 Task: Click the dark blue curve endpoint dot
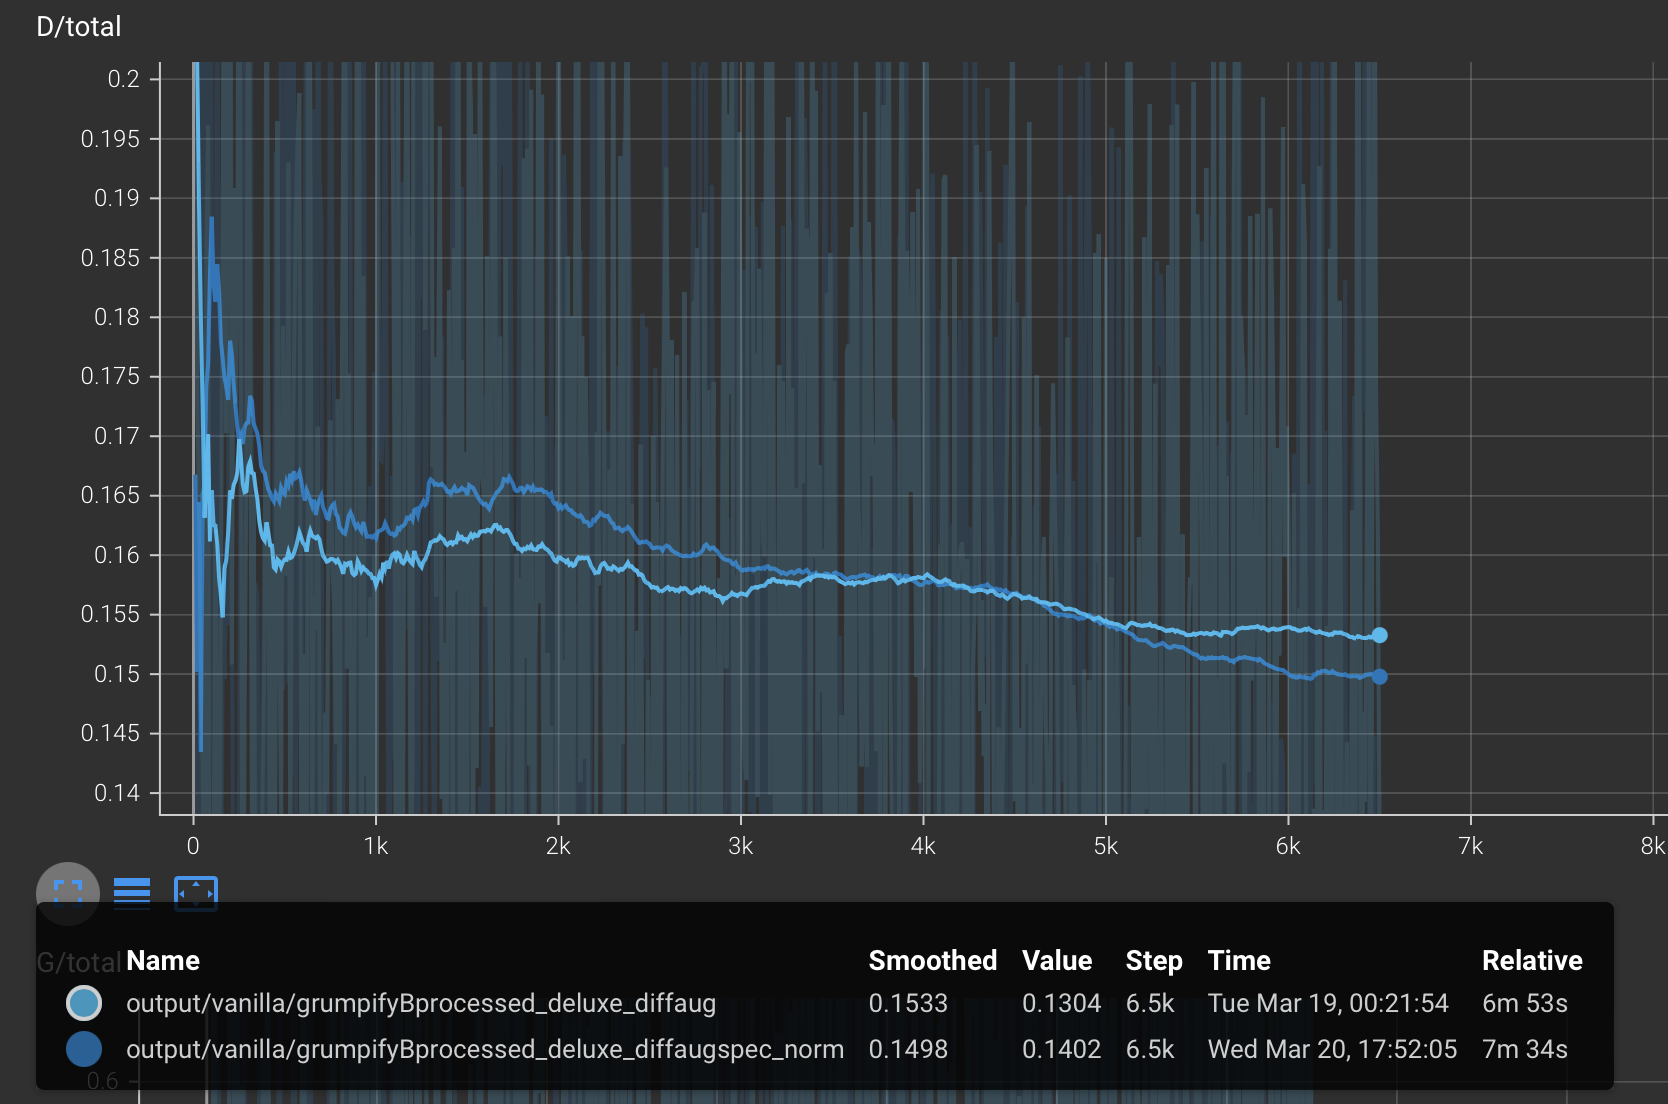1380,677
